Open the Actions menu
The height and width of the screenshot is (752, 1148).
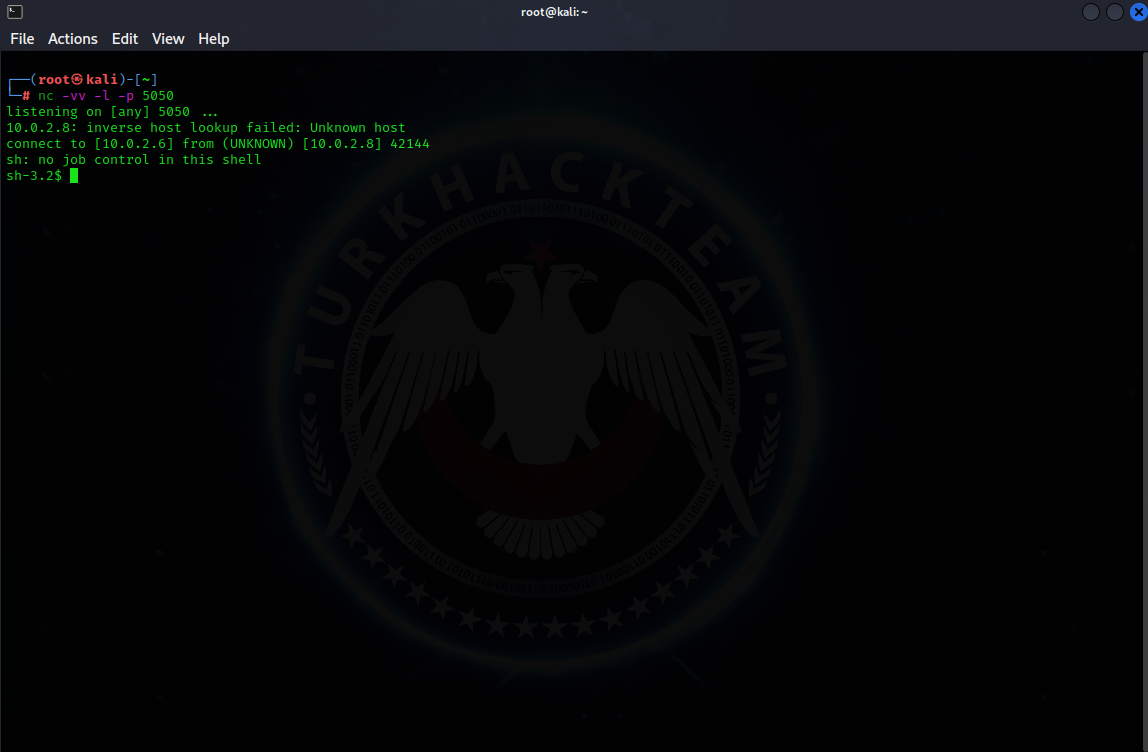coord(72,39)
